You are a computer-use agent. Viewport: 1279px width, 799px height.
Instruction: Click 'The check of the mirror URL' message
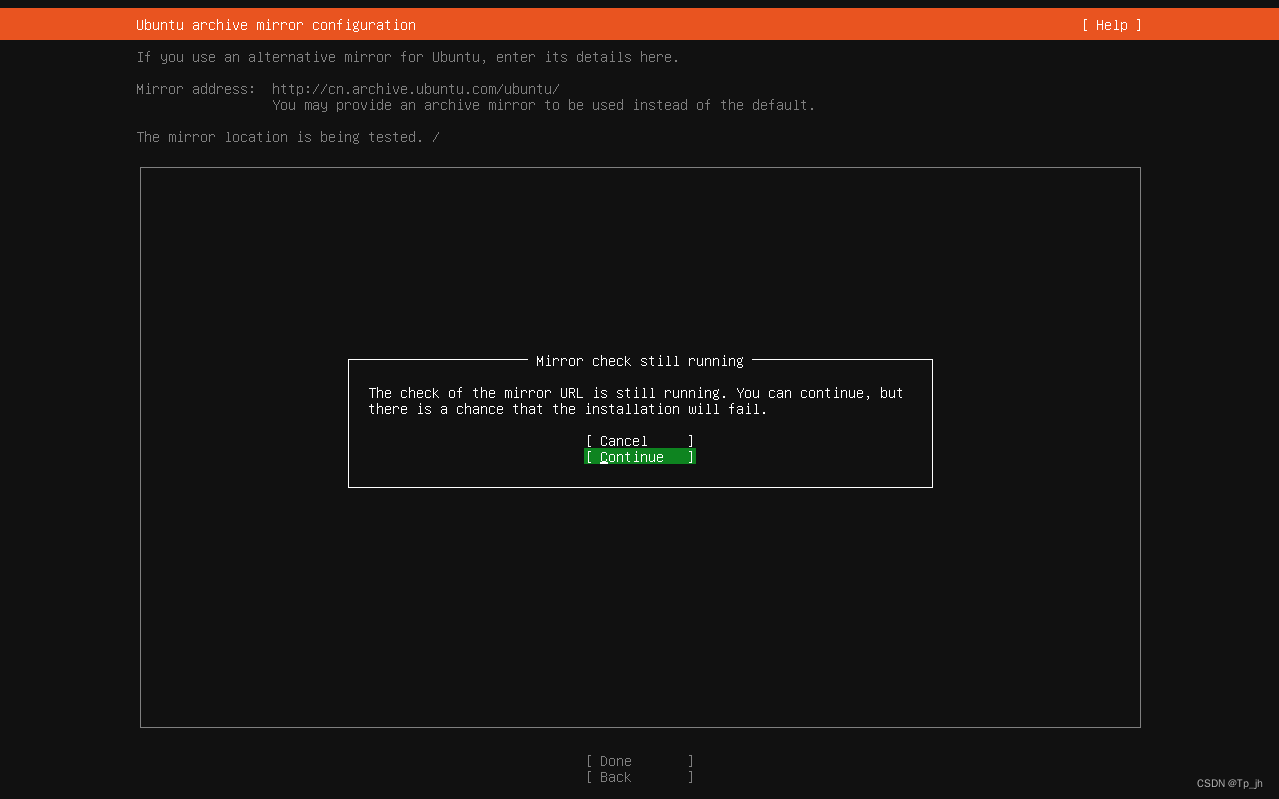[636, 401]
